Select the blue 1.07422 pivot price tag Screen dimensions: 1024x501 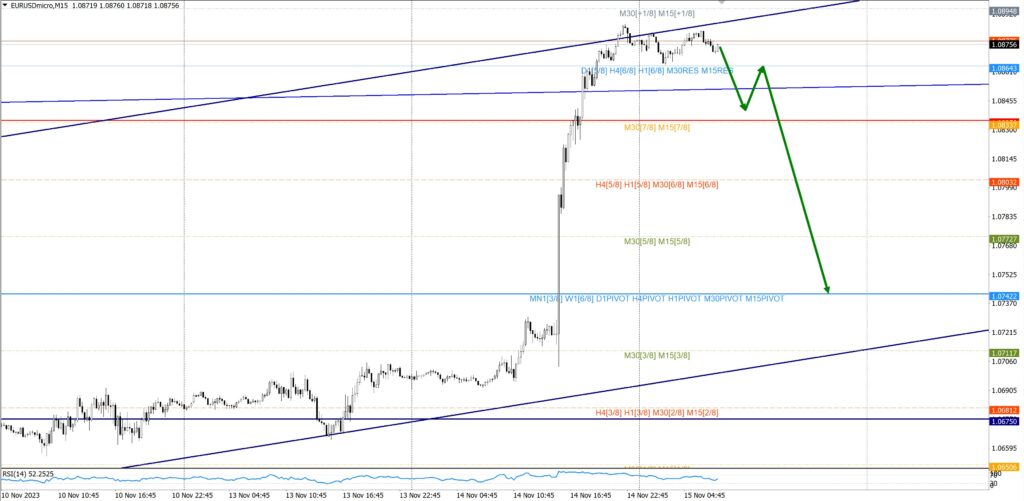pyautogui.click(x=1004, y=296)
